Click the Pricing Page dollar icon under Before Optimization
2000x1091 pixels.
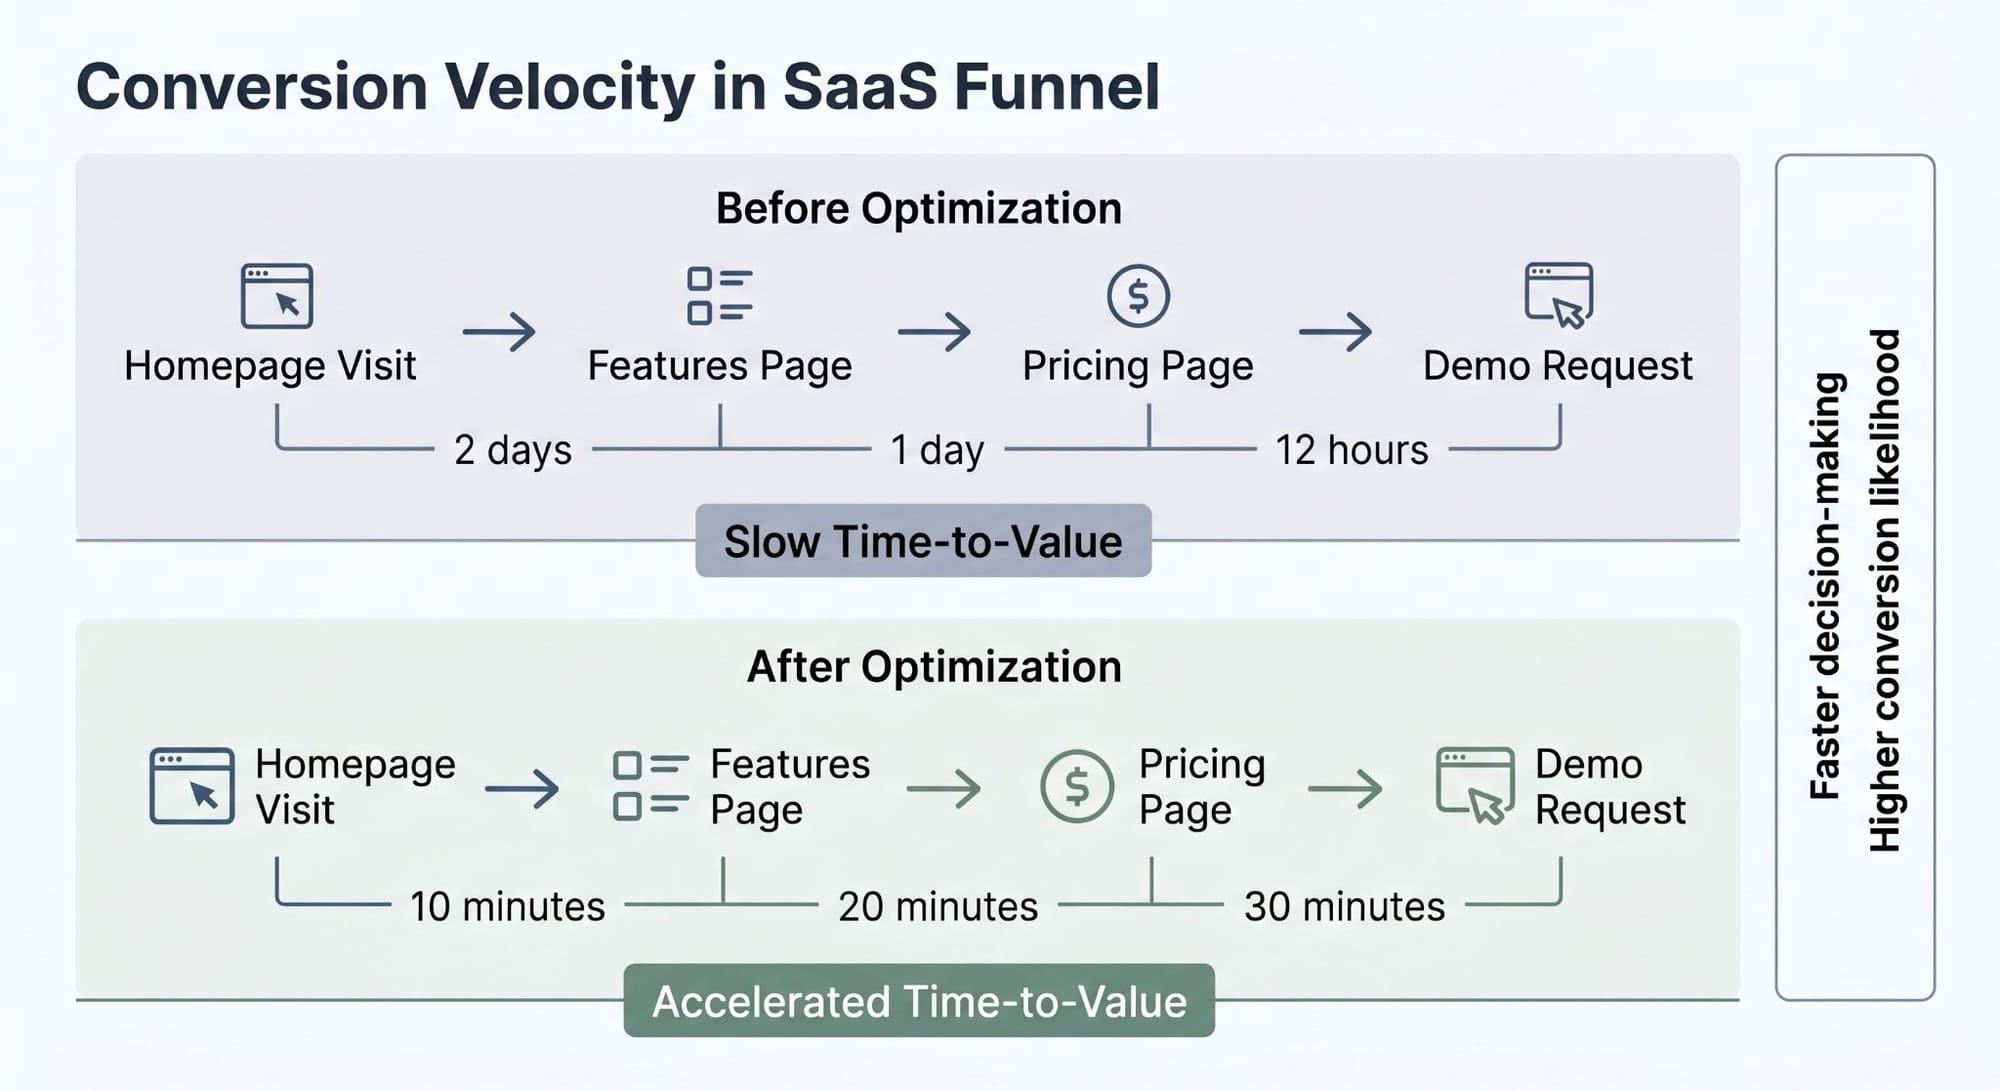(1138, 296)
